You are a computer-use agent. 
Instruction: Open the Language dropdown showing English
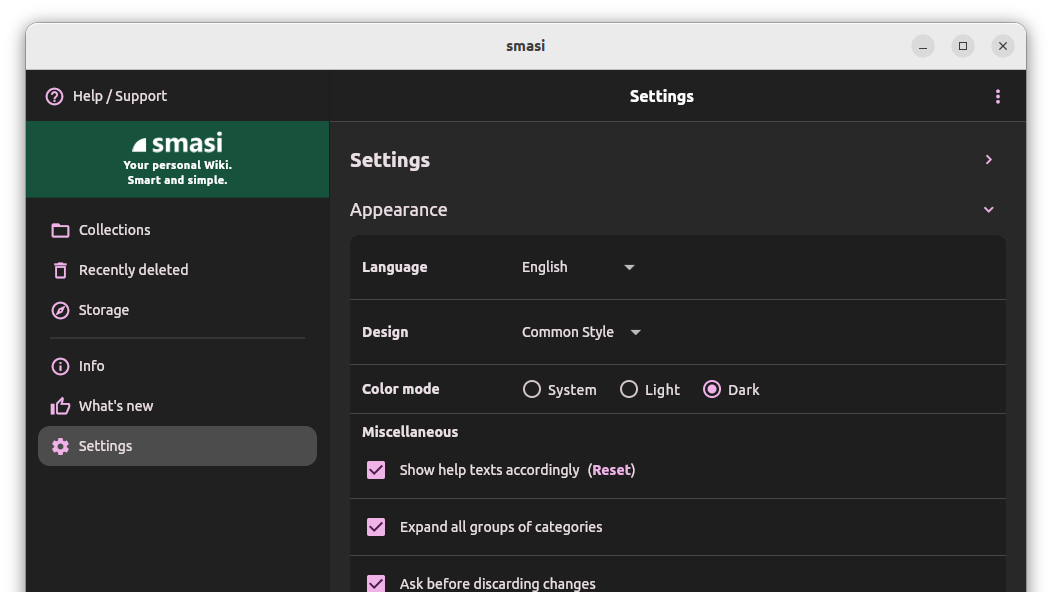pos(578,267)
